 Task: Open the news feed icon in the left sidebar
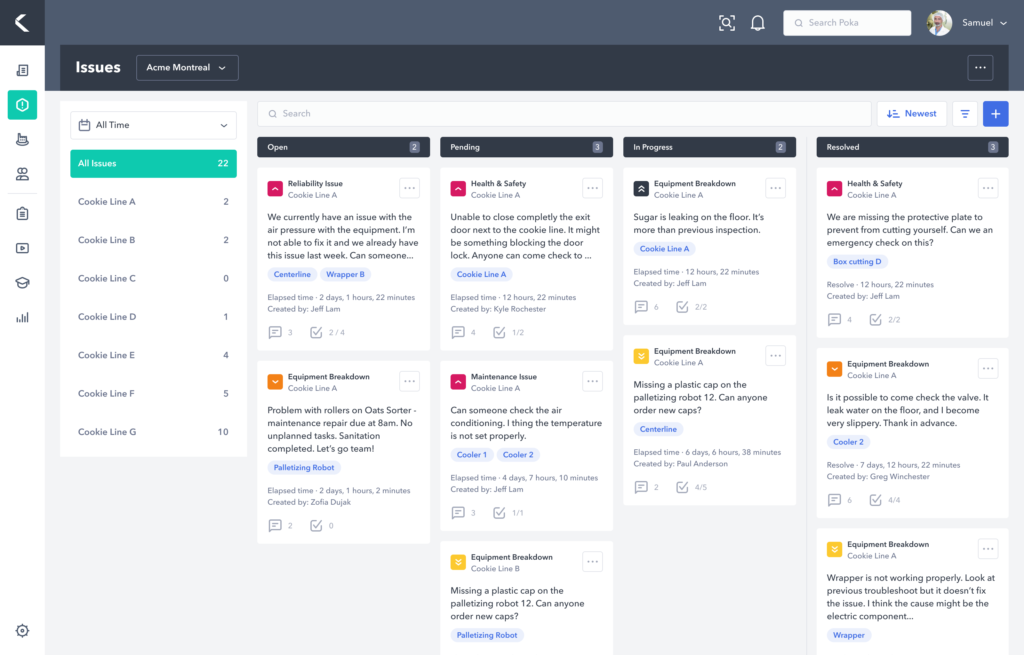[22, 69]
